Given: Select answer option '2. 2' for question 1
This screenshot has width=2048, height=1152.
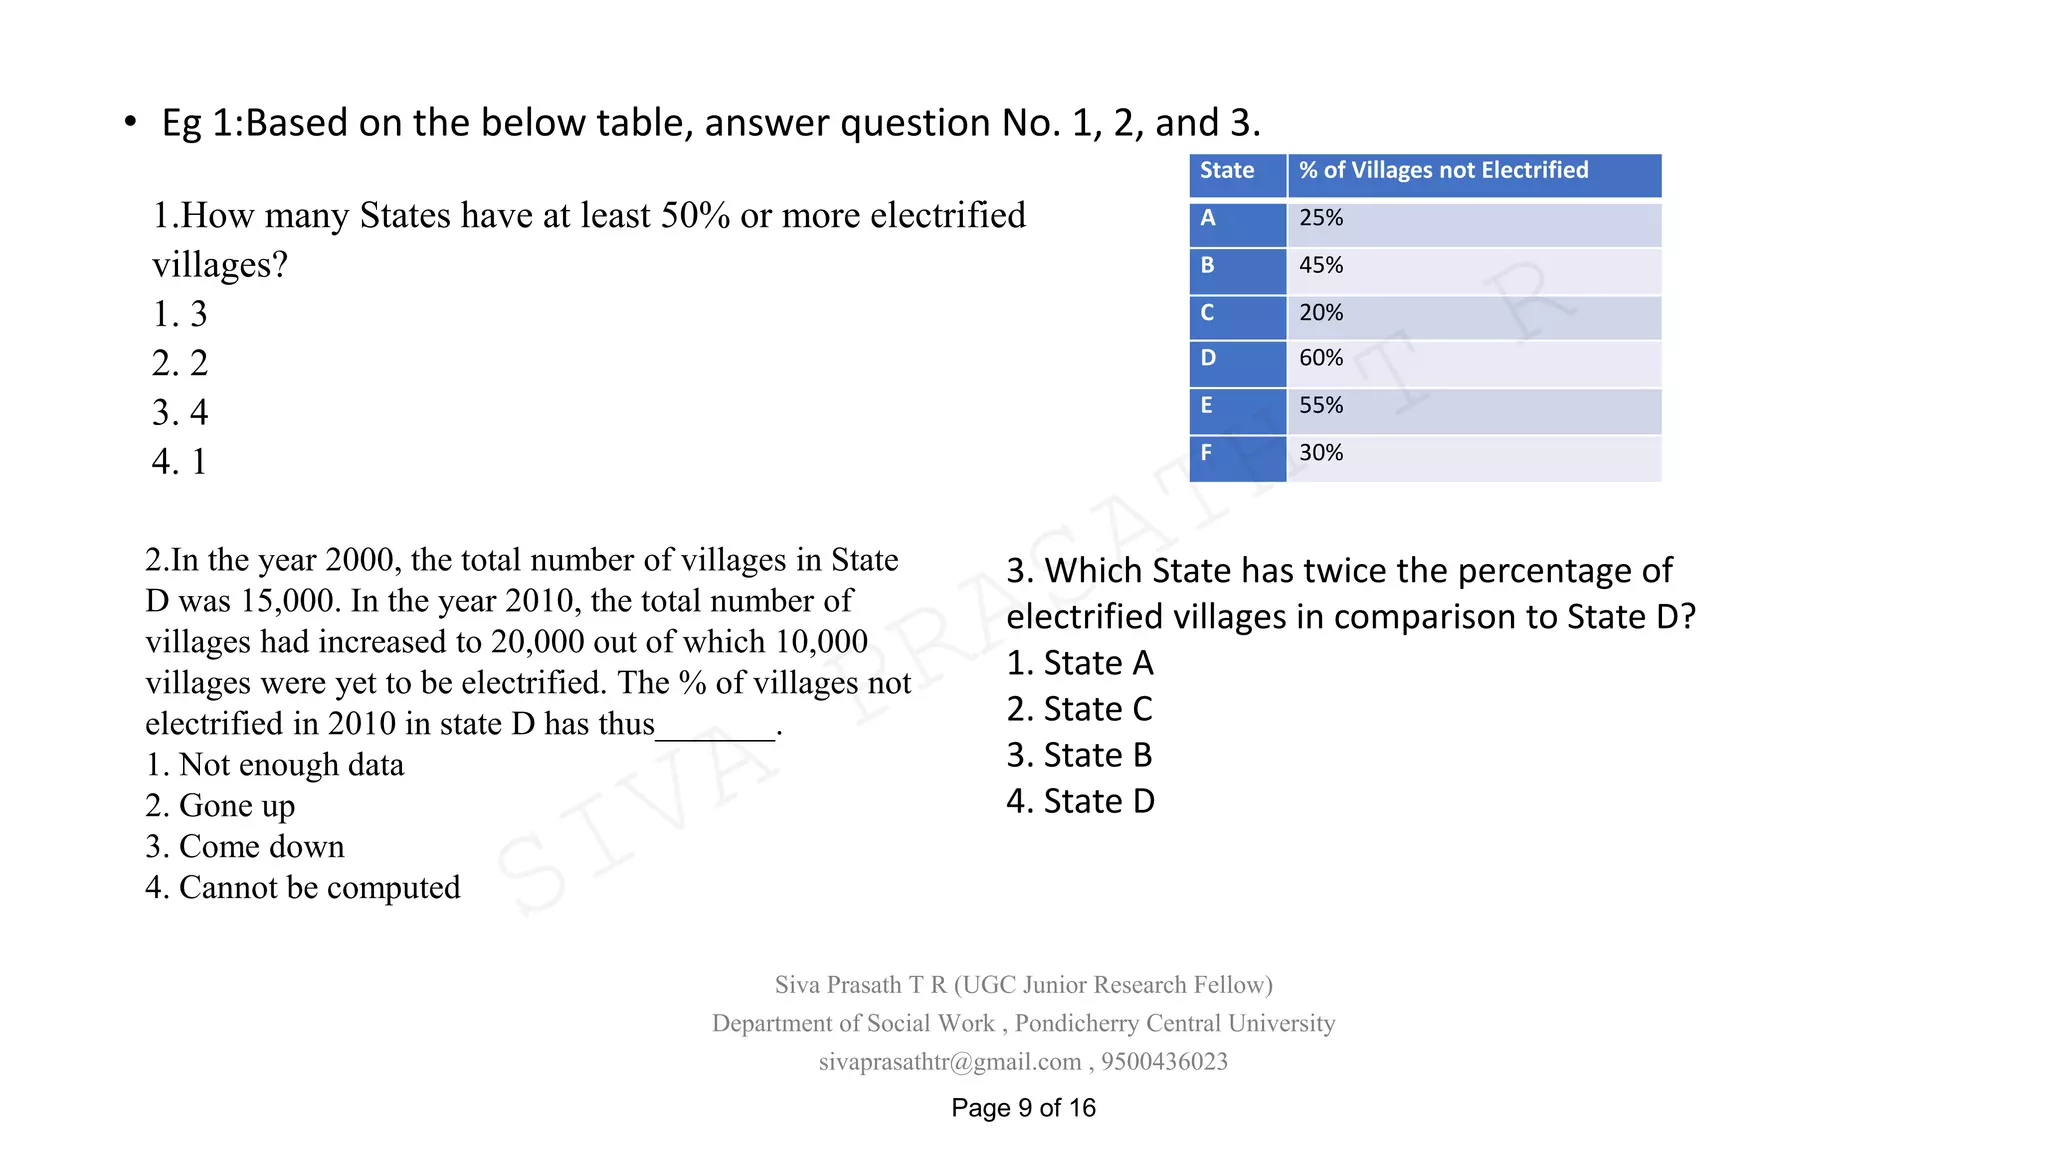Looking at the screenshot, I should coord(180,363).
